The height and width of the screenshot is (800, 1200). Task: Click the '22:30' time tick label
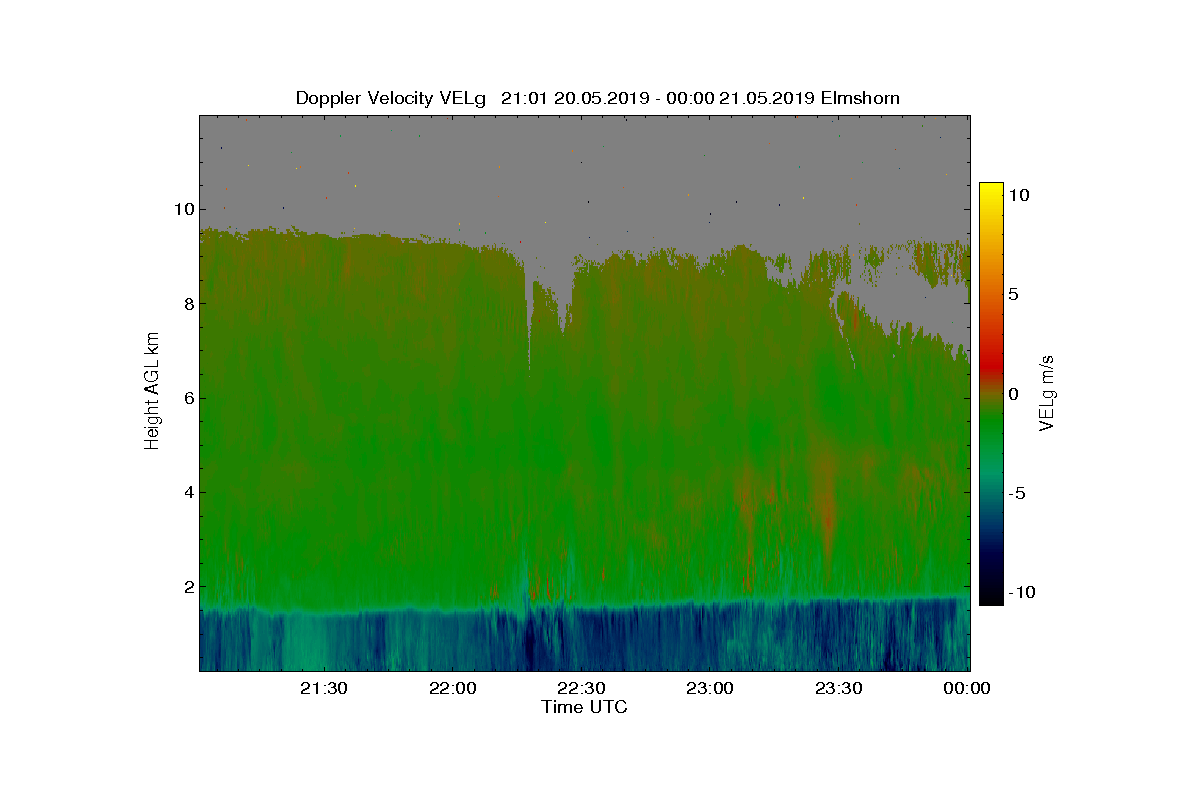point(581,688)
